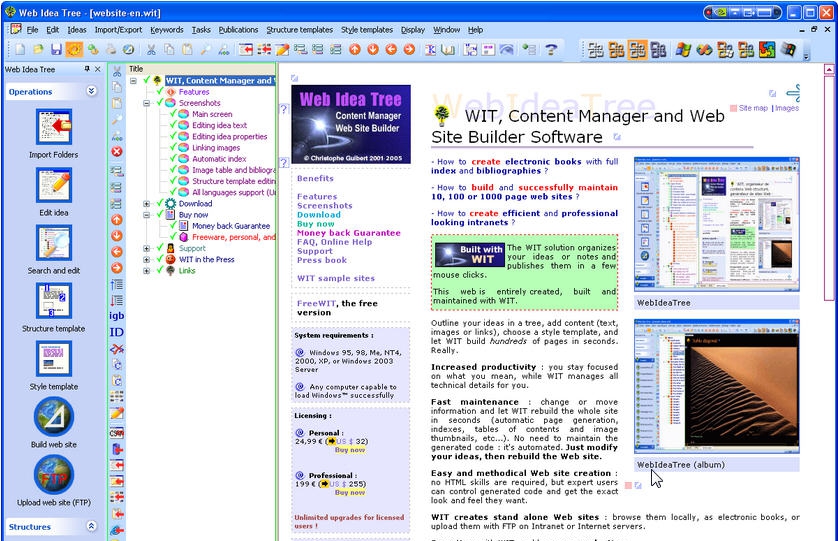Click the scissors icon in the top toolbar

pos(151,50)
